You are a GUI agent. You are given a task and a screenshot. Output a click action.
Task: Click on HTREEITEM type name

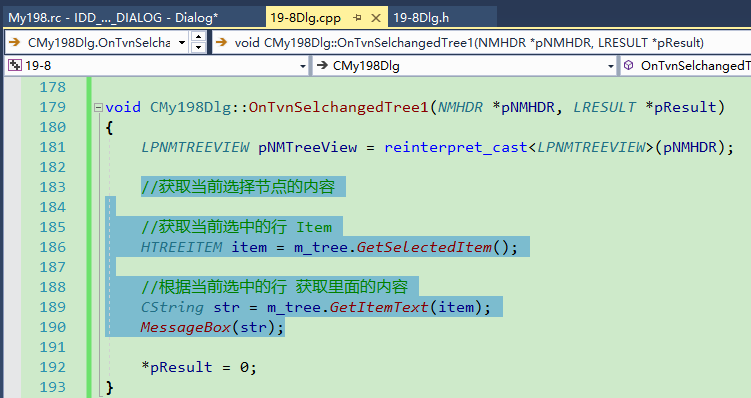tap(182, 247)
